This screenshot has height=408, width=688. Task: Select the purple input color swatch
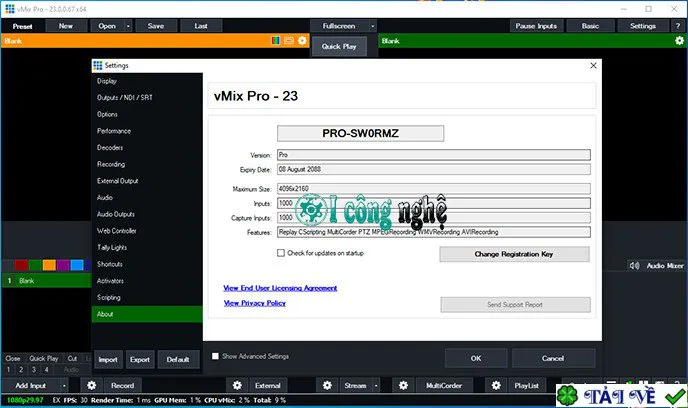(x=63, y=265)
